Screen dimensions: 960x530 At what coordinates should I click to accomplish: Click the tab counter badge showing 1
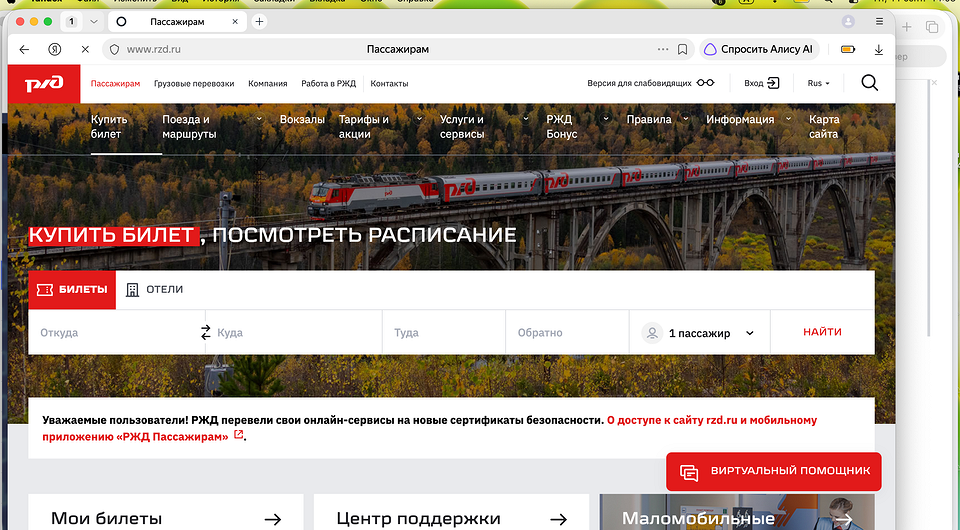[x=71, y=21]
